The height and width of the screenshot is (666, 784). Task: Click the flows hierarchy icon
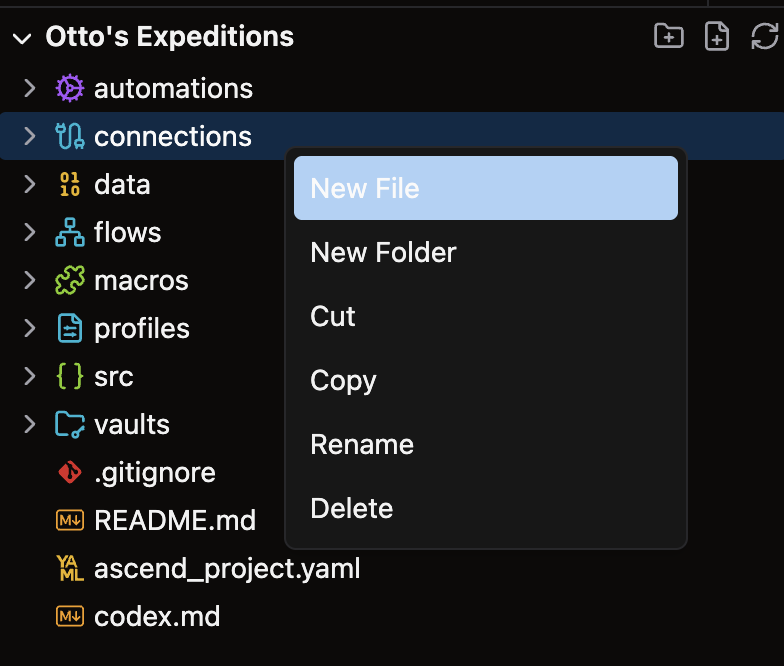(69, 233)
